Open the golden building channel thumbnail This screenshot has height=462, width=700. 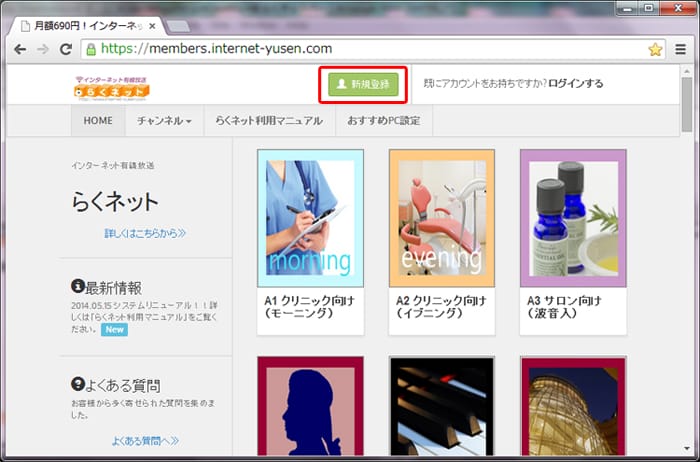tap(573, 406)
